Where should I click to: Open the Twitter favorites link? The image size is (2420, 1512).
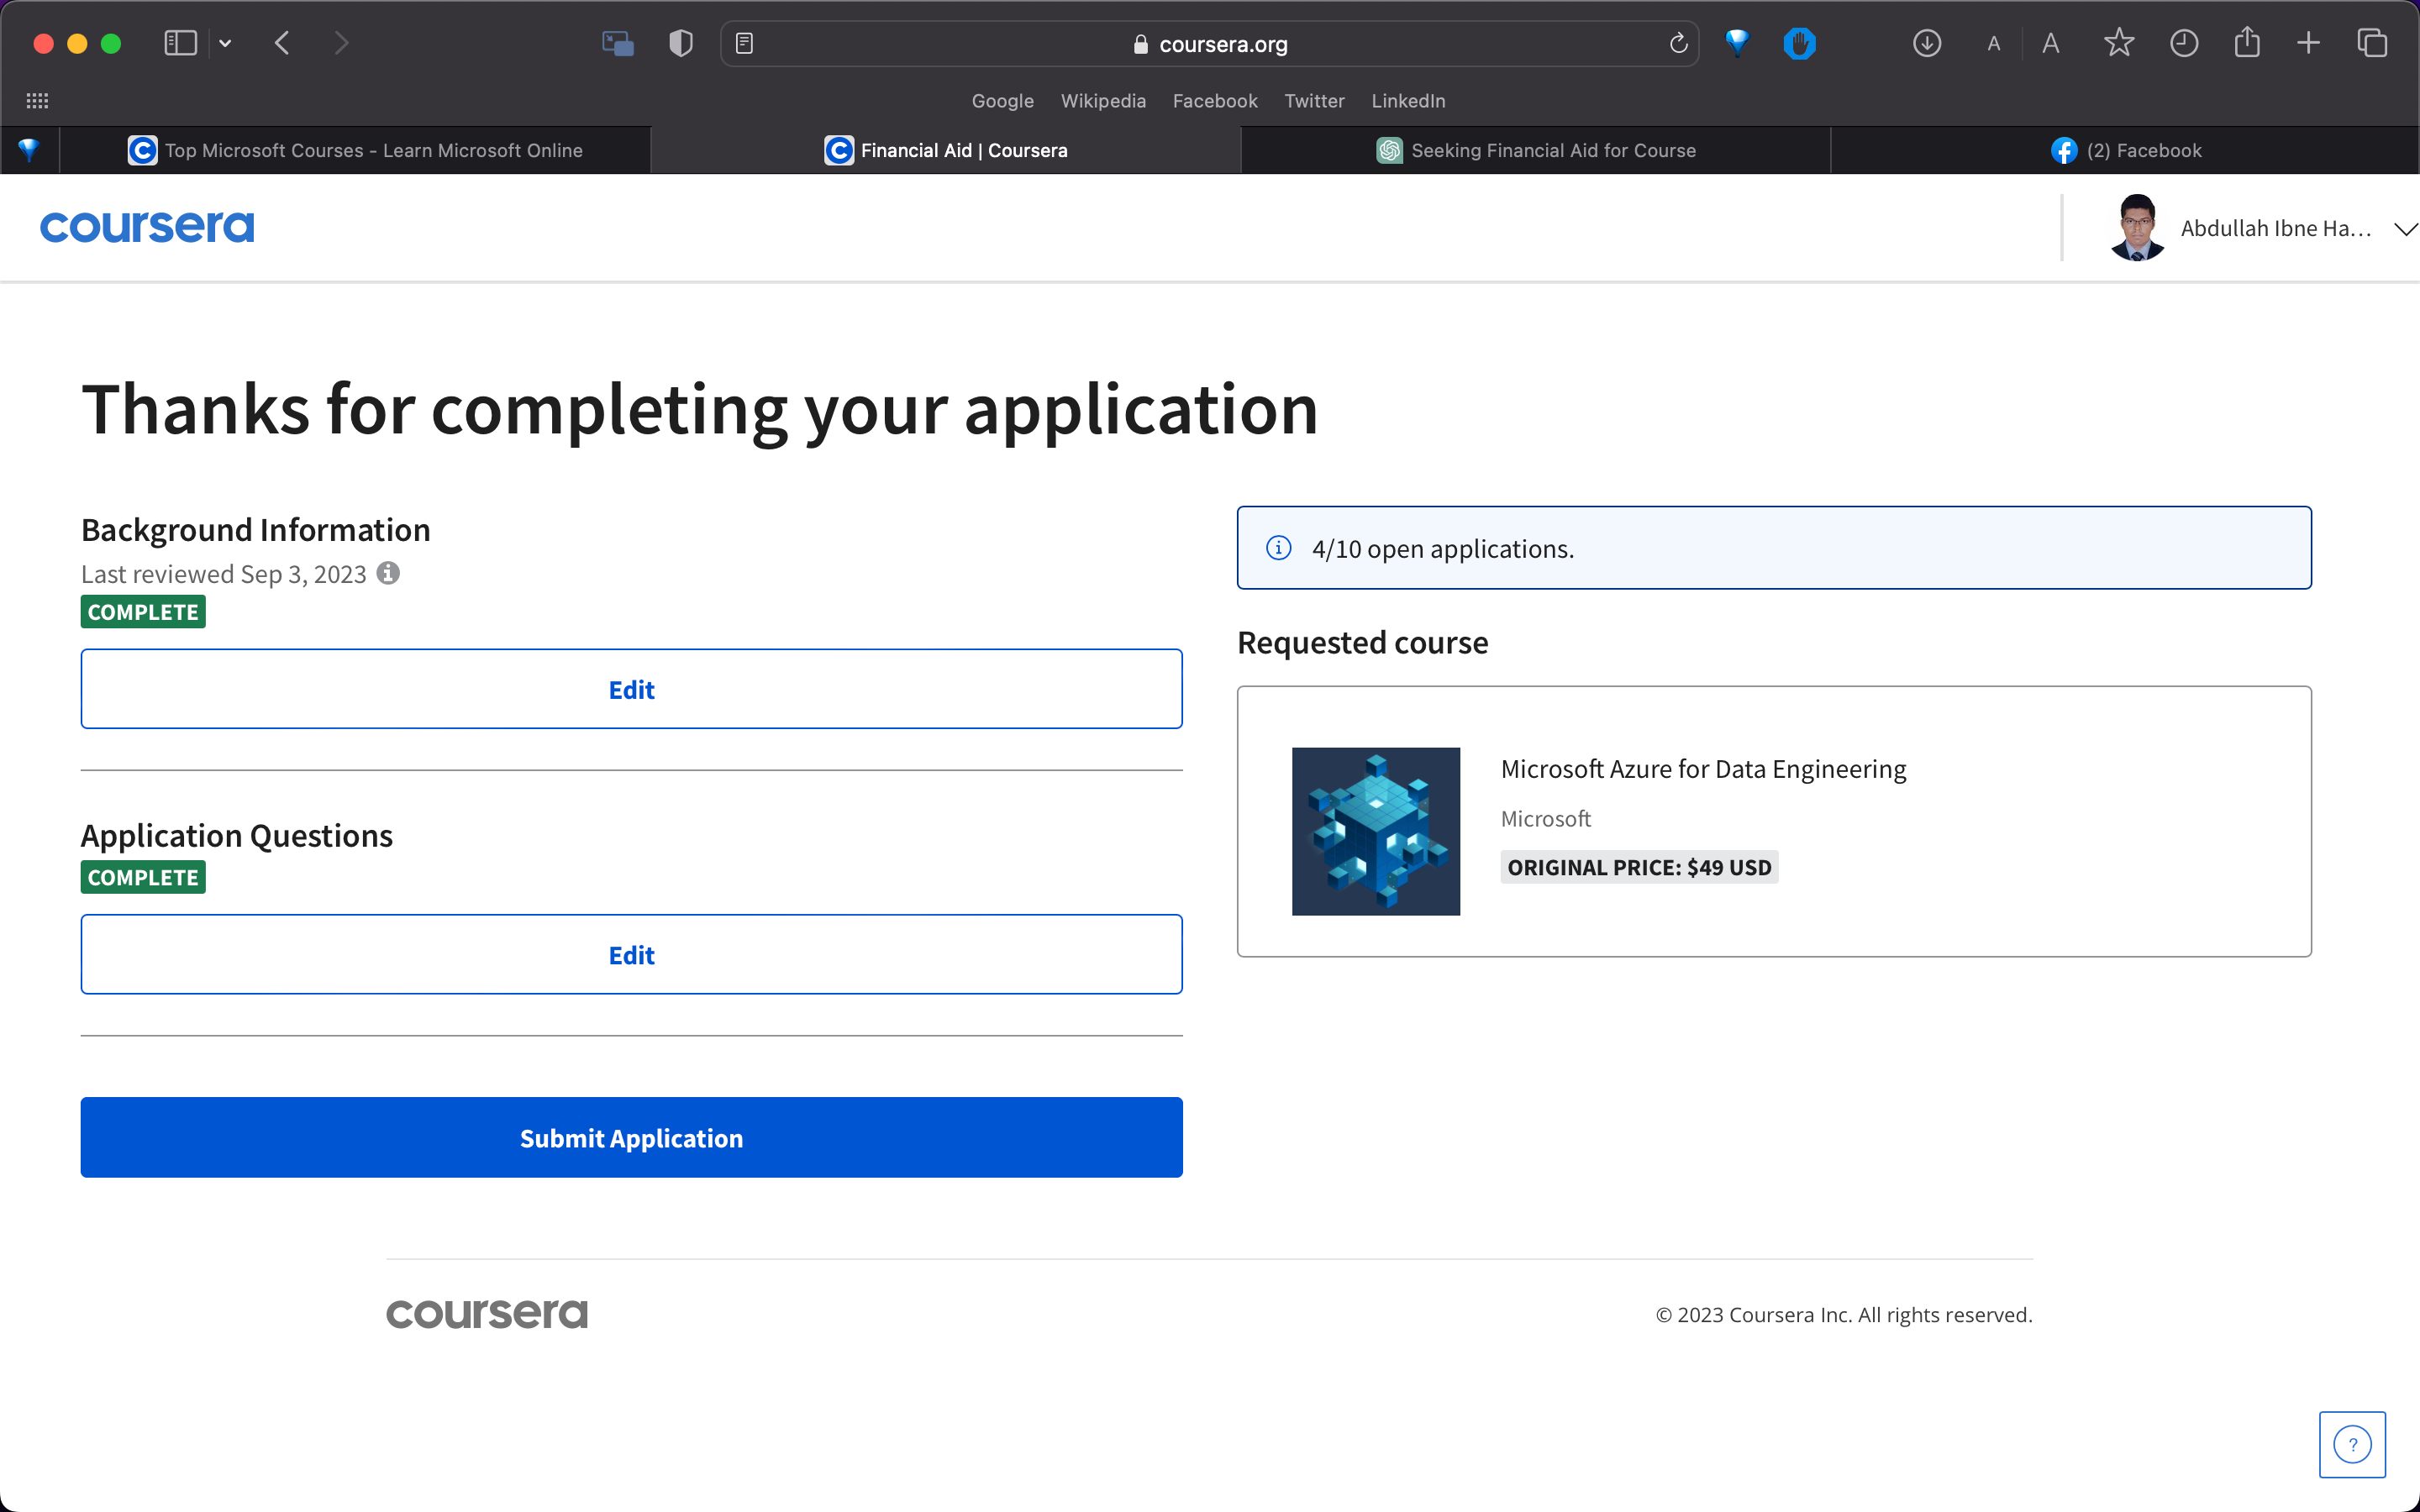[1314, 101]
